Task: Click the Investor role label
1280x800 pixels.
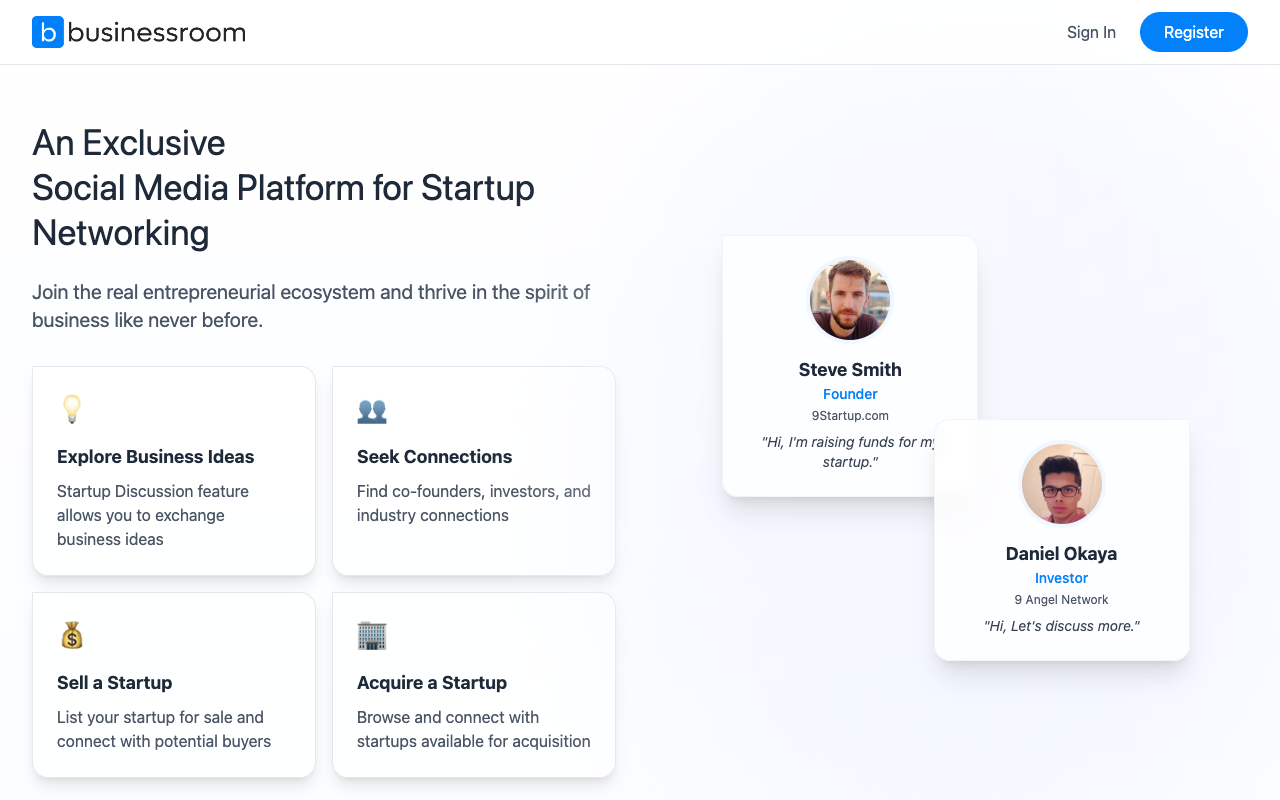Action: pyautogui.click(x=1061, y=578)
